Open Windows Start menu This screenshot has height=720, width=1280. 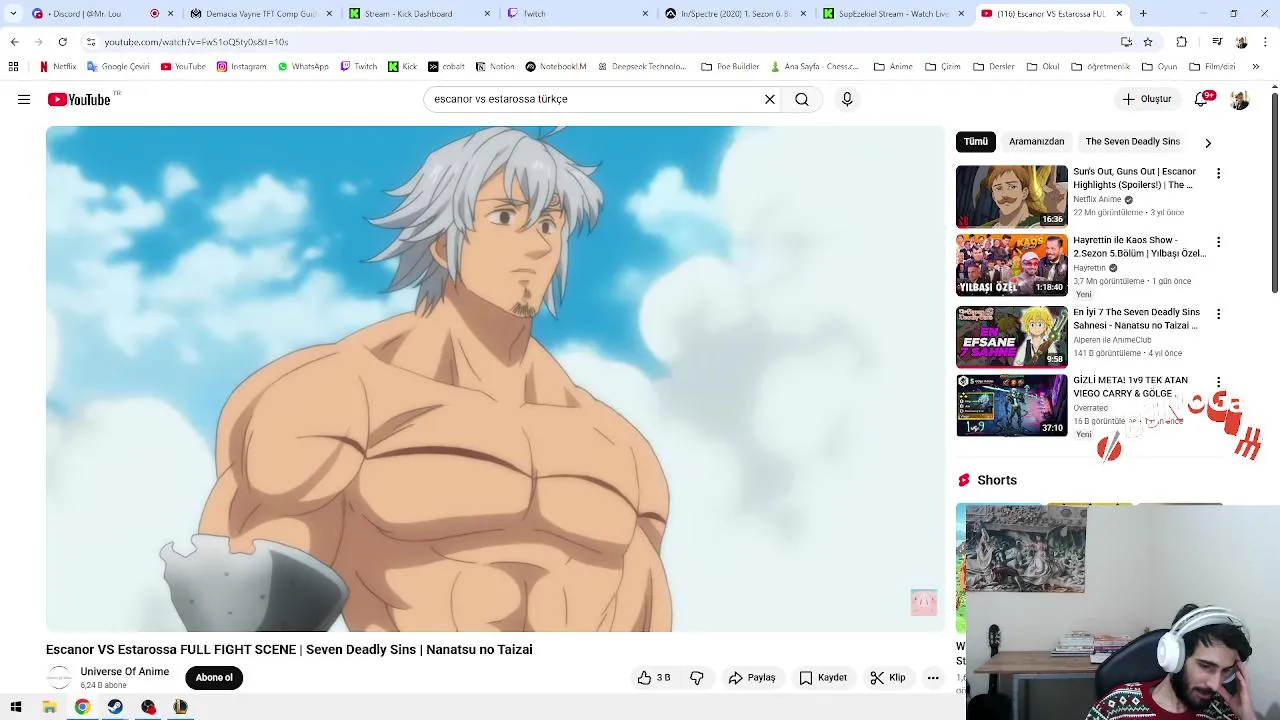click(16, 707)
